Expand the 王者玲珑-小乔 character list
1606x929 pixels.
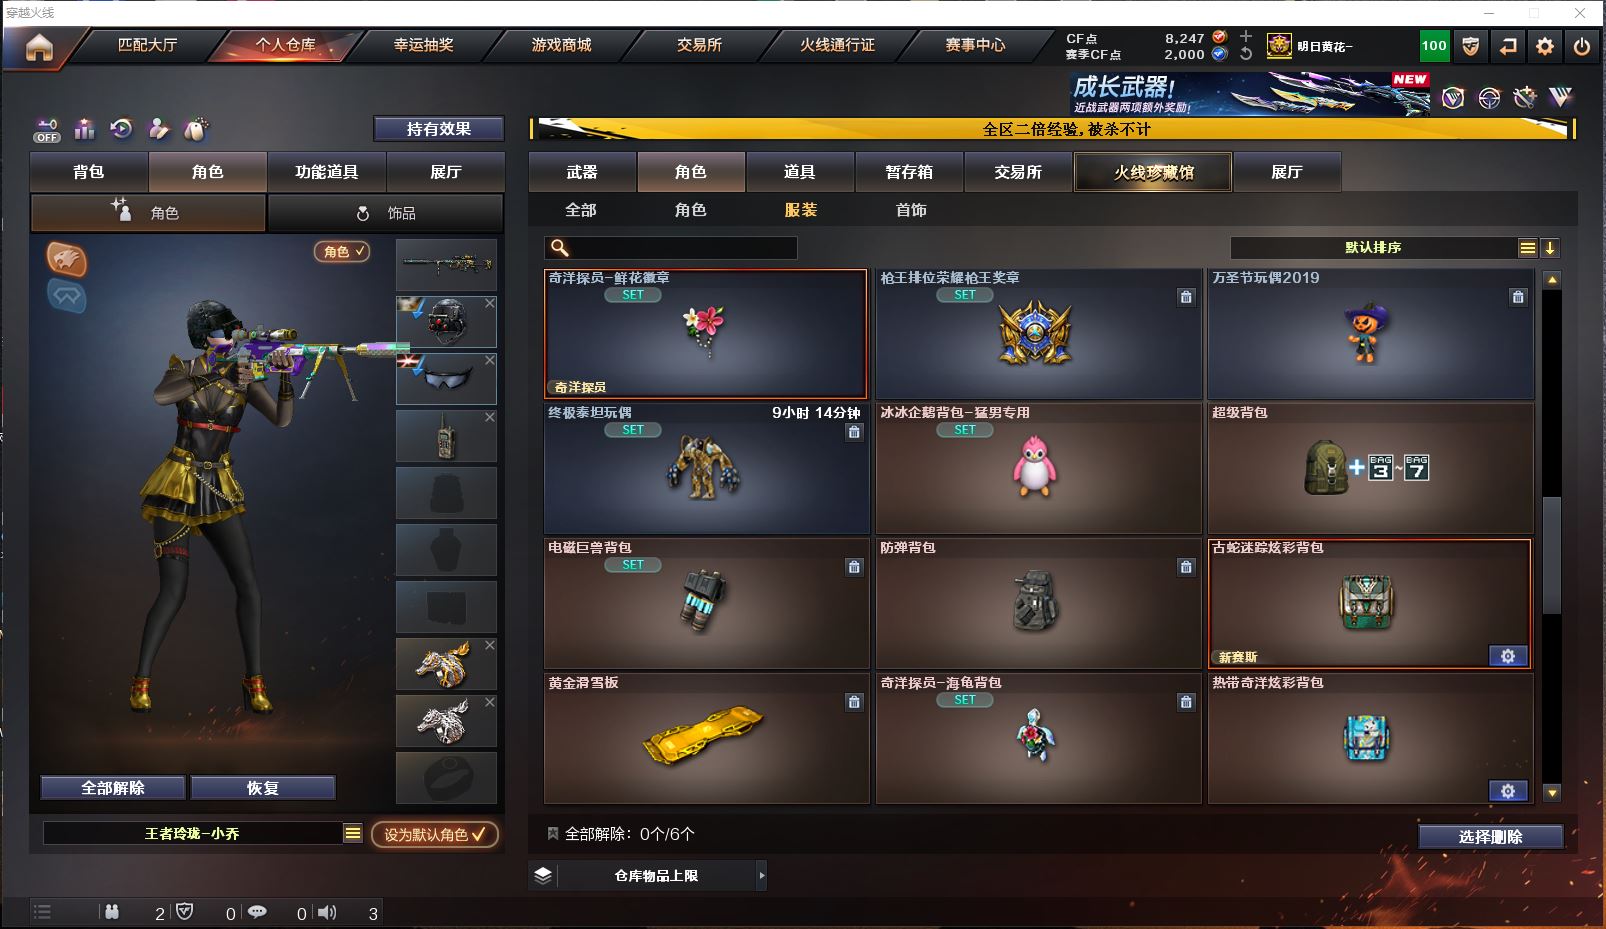(x=352, y=833)
